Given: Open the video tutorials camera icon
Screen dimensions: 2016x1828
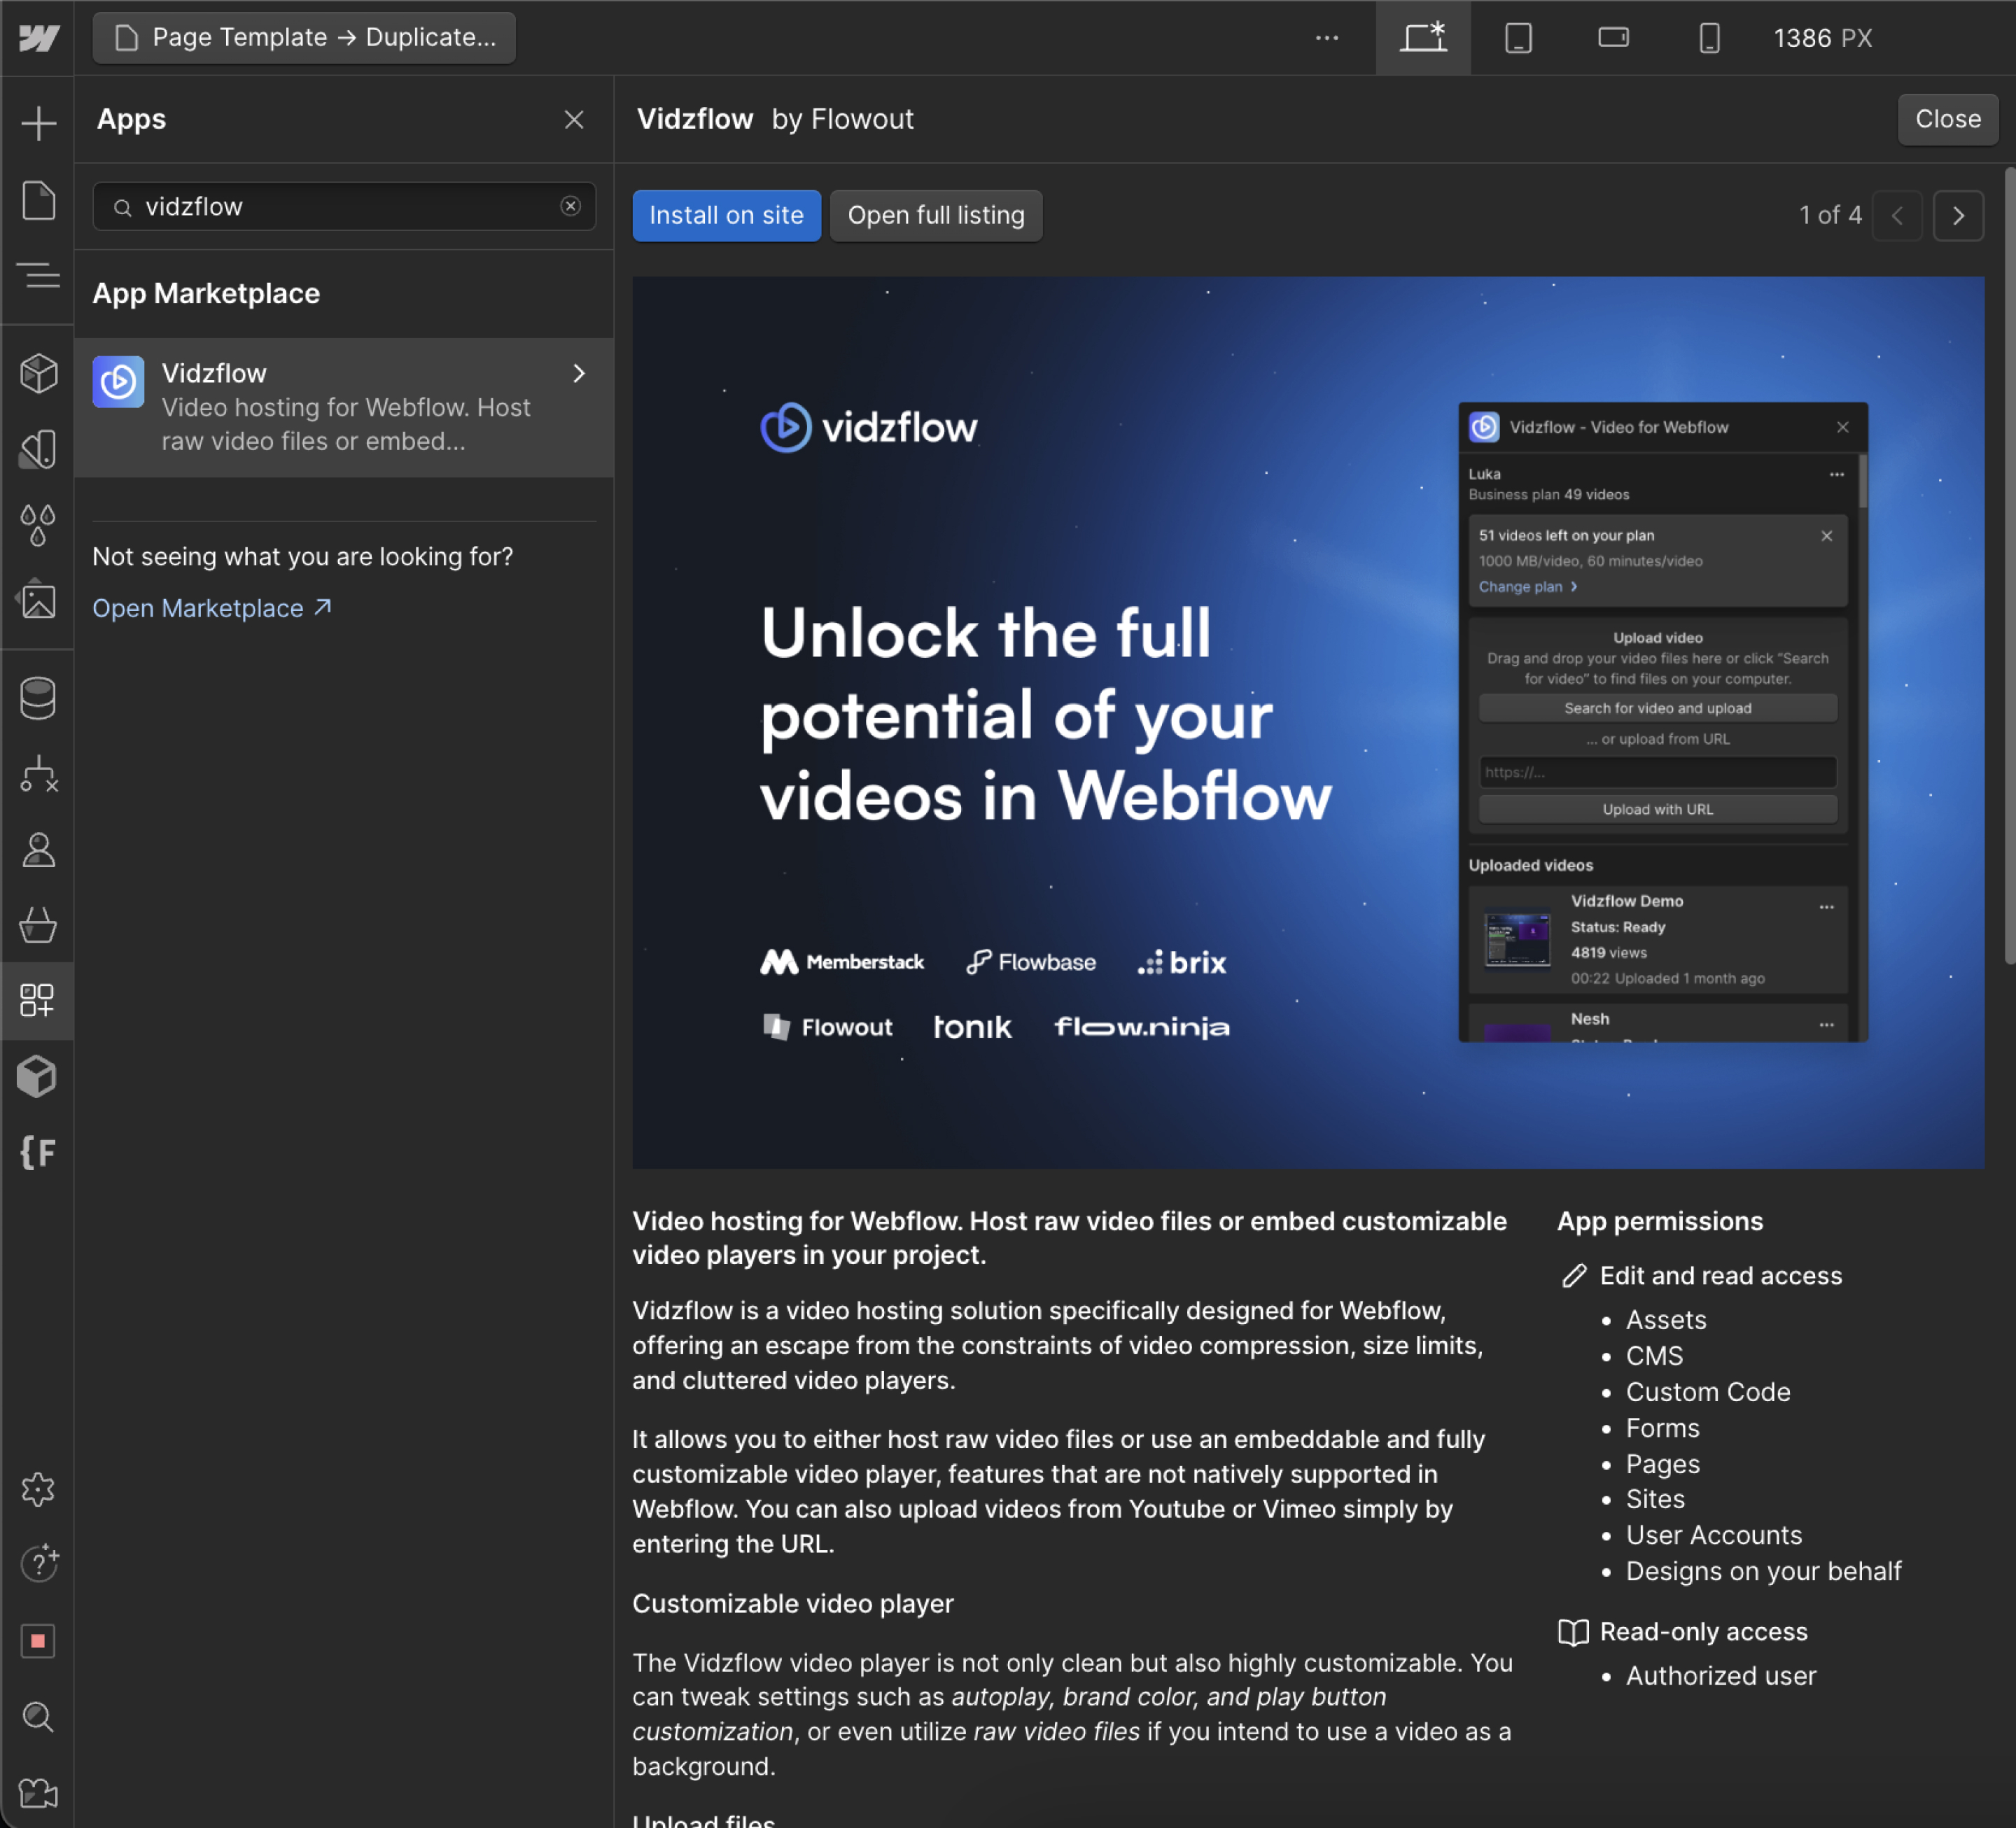Looking at the screenshot, I should 38,1793.
